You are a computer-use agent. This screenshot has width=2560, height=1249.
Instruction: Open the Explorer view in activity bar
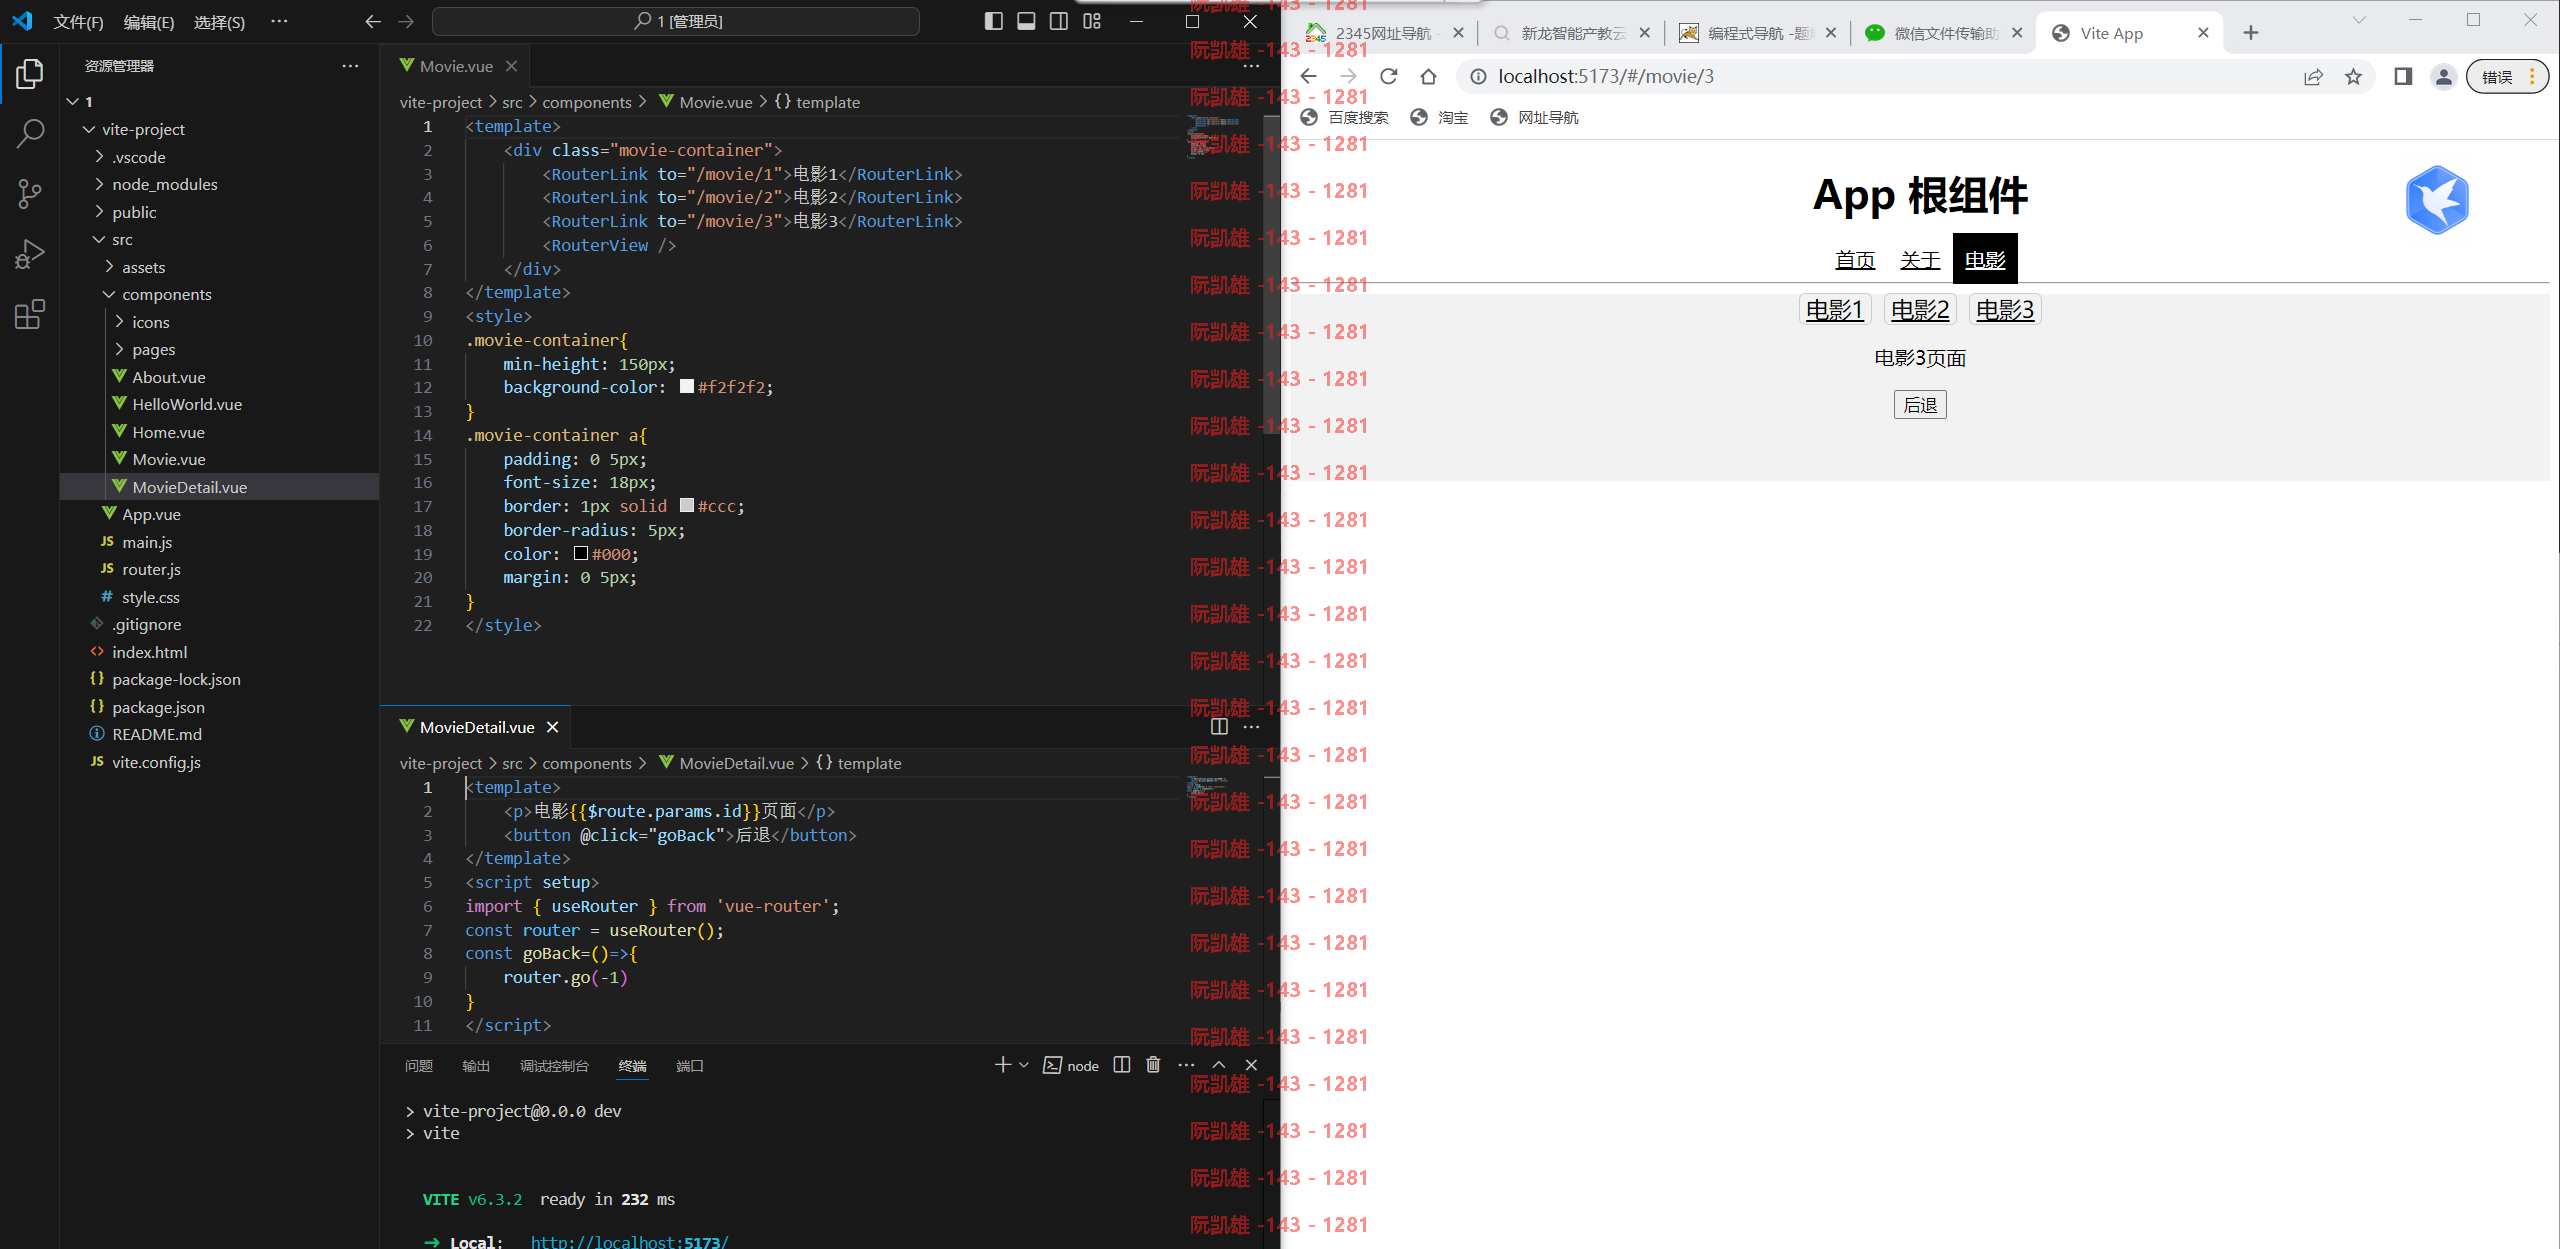[x=30, y=73]
